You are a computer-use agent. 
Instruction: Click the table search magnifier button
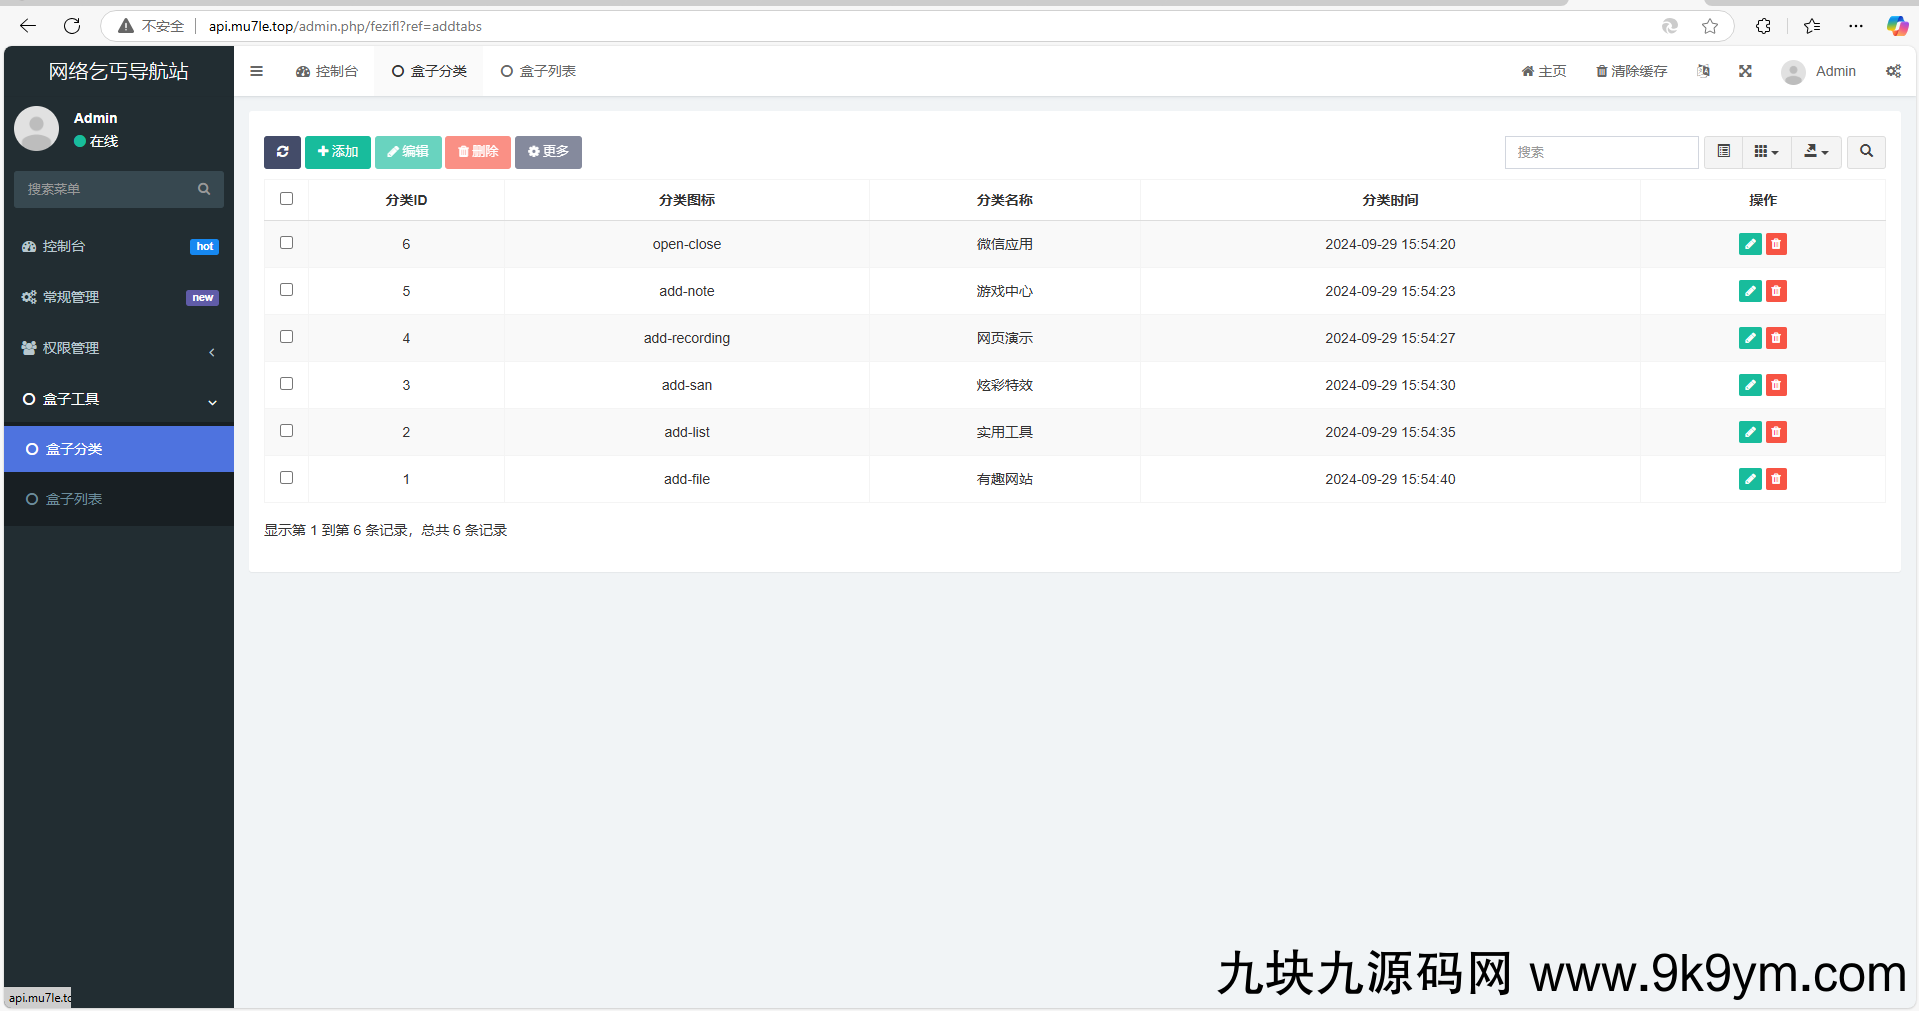(x=1866, y=152)
